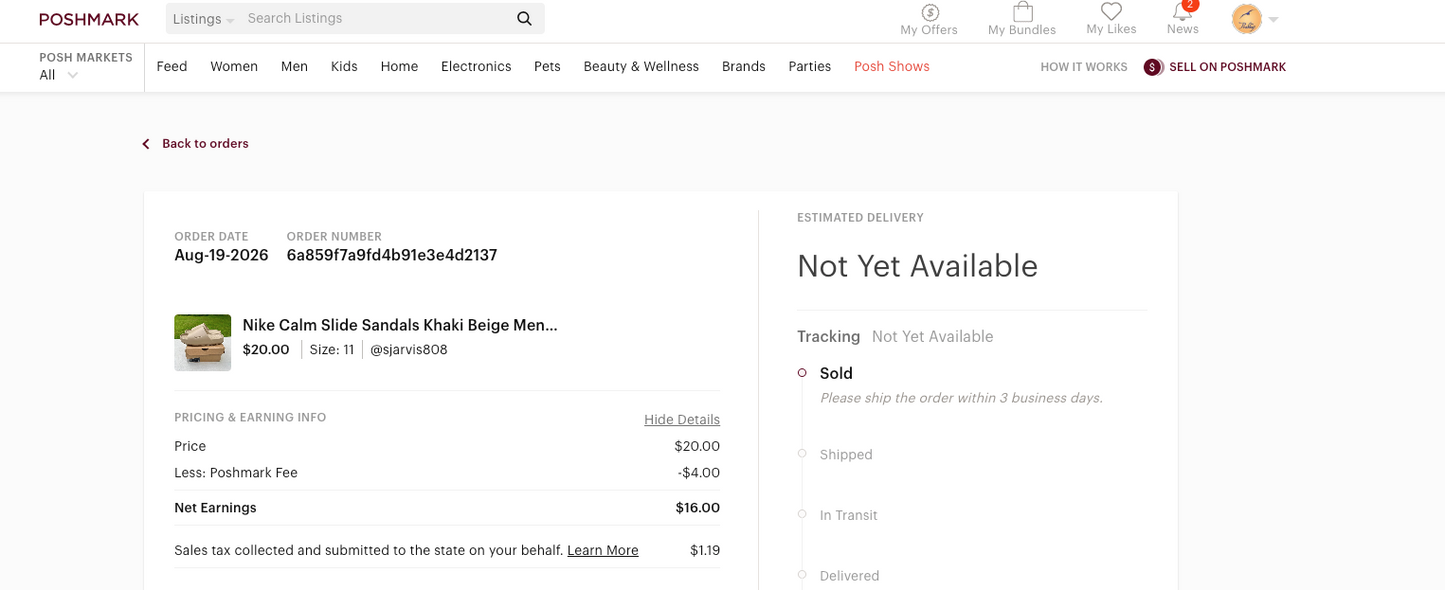This screenshot has width=1445, height=590.
Task: Open the Parties menu
Action: 810,67
